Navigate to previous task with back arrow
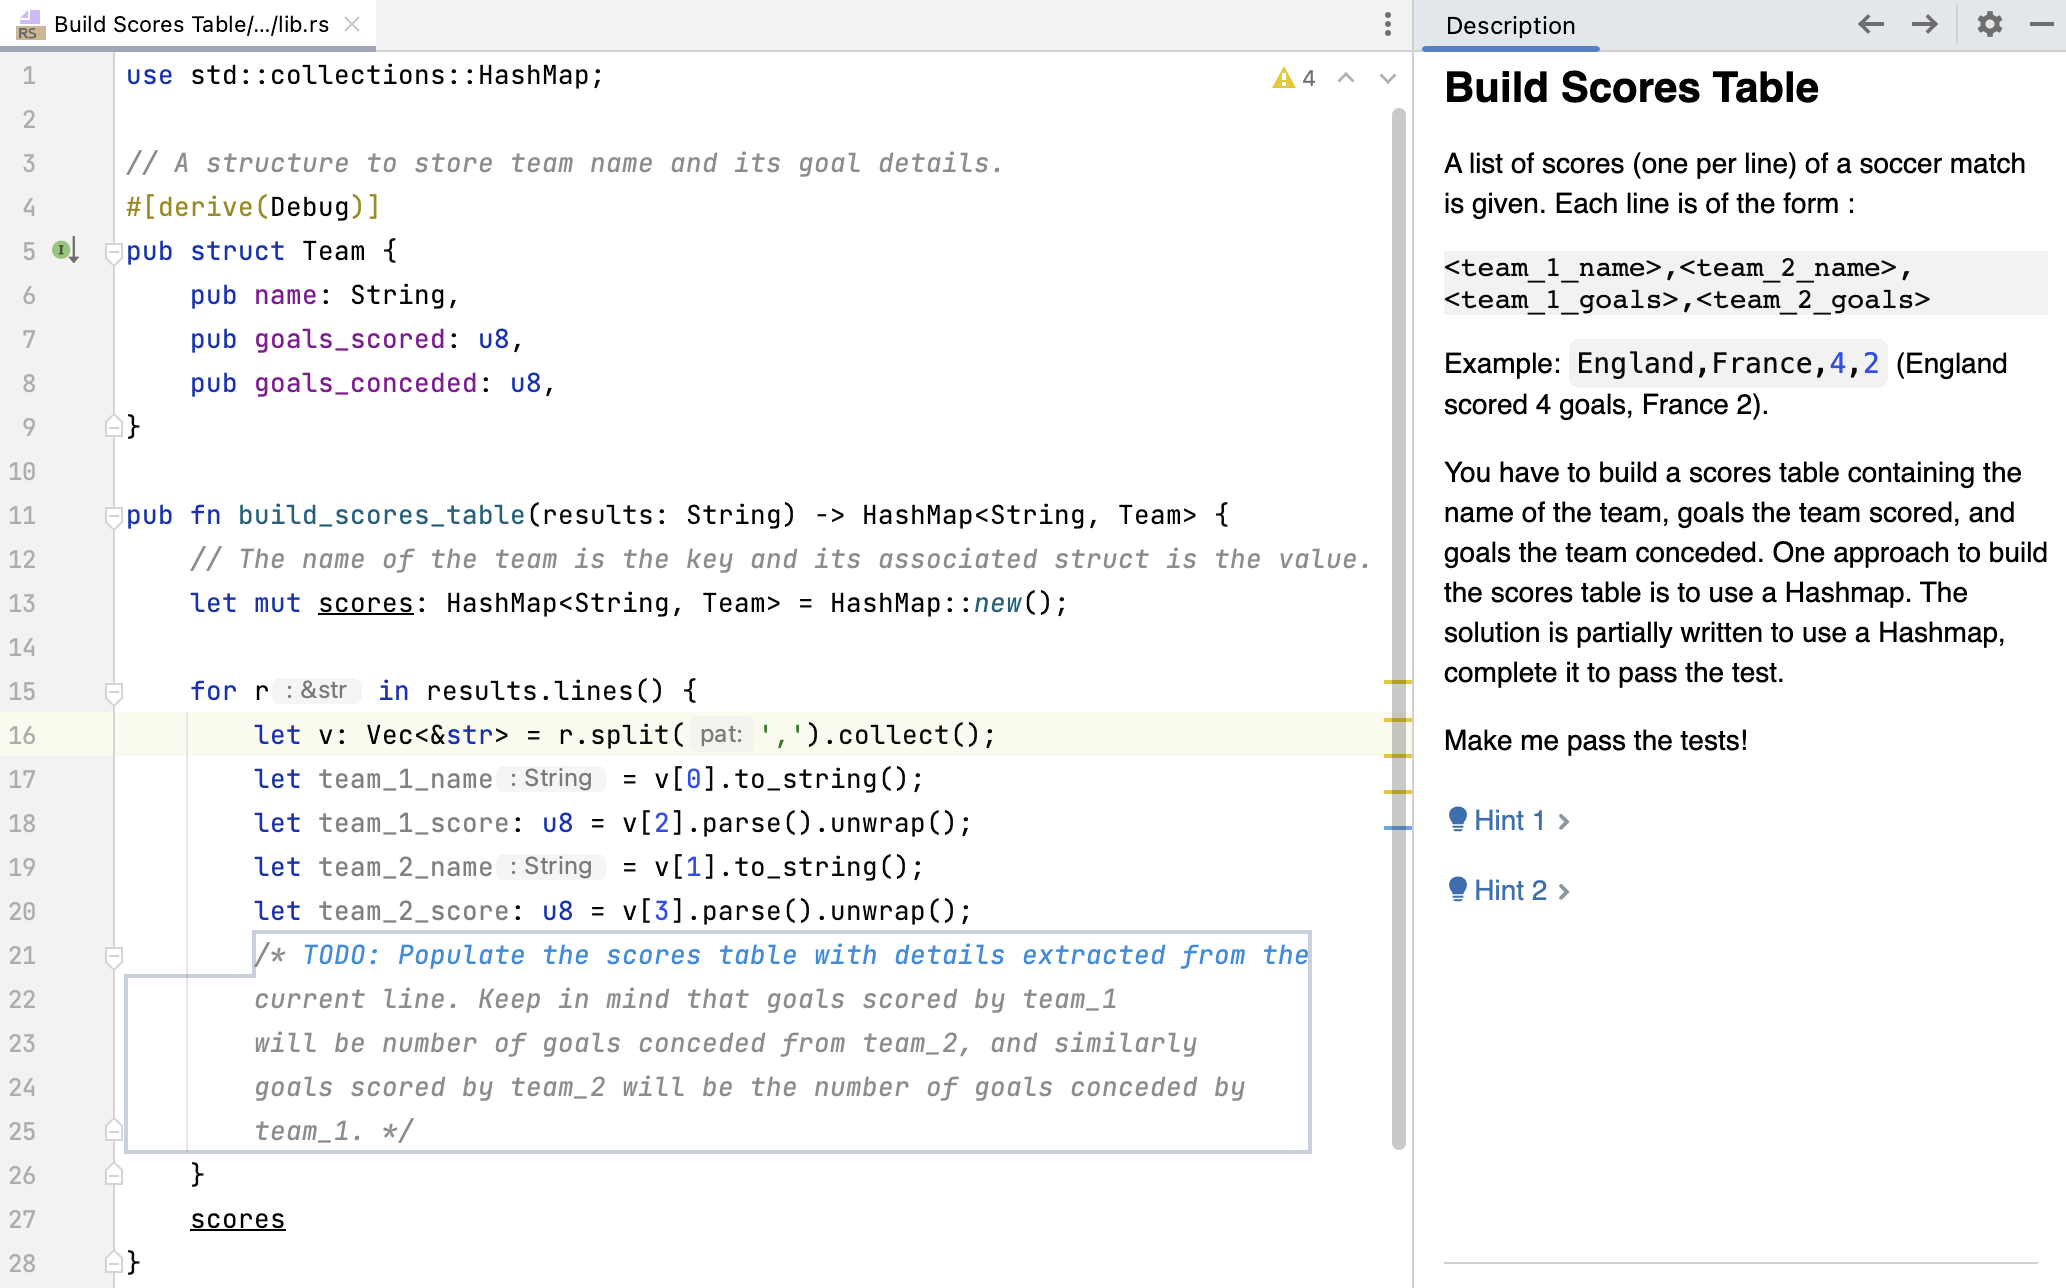The height and width of the screenshot is (1288, 2066). pyautogui.click(x=1870, y=24)
